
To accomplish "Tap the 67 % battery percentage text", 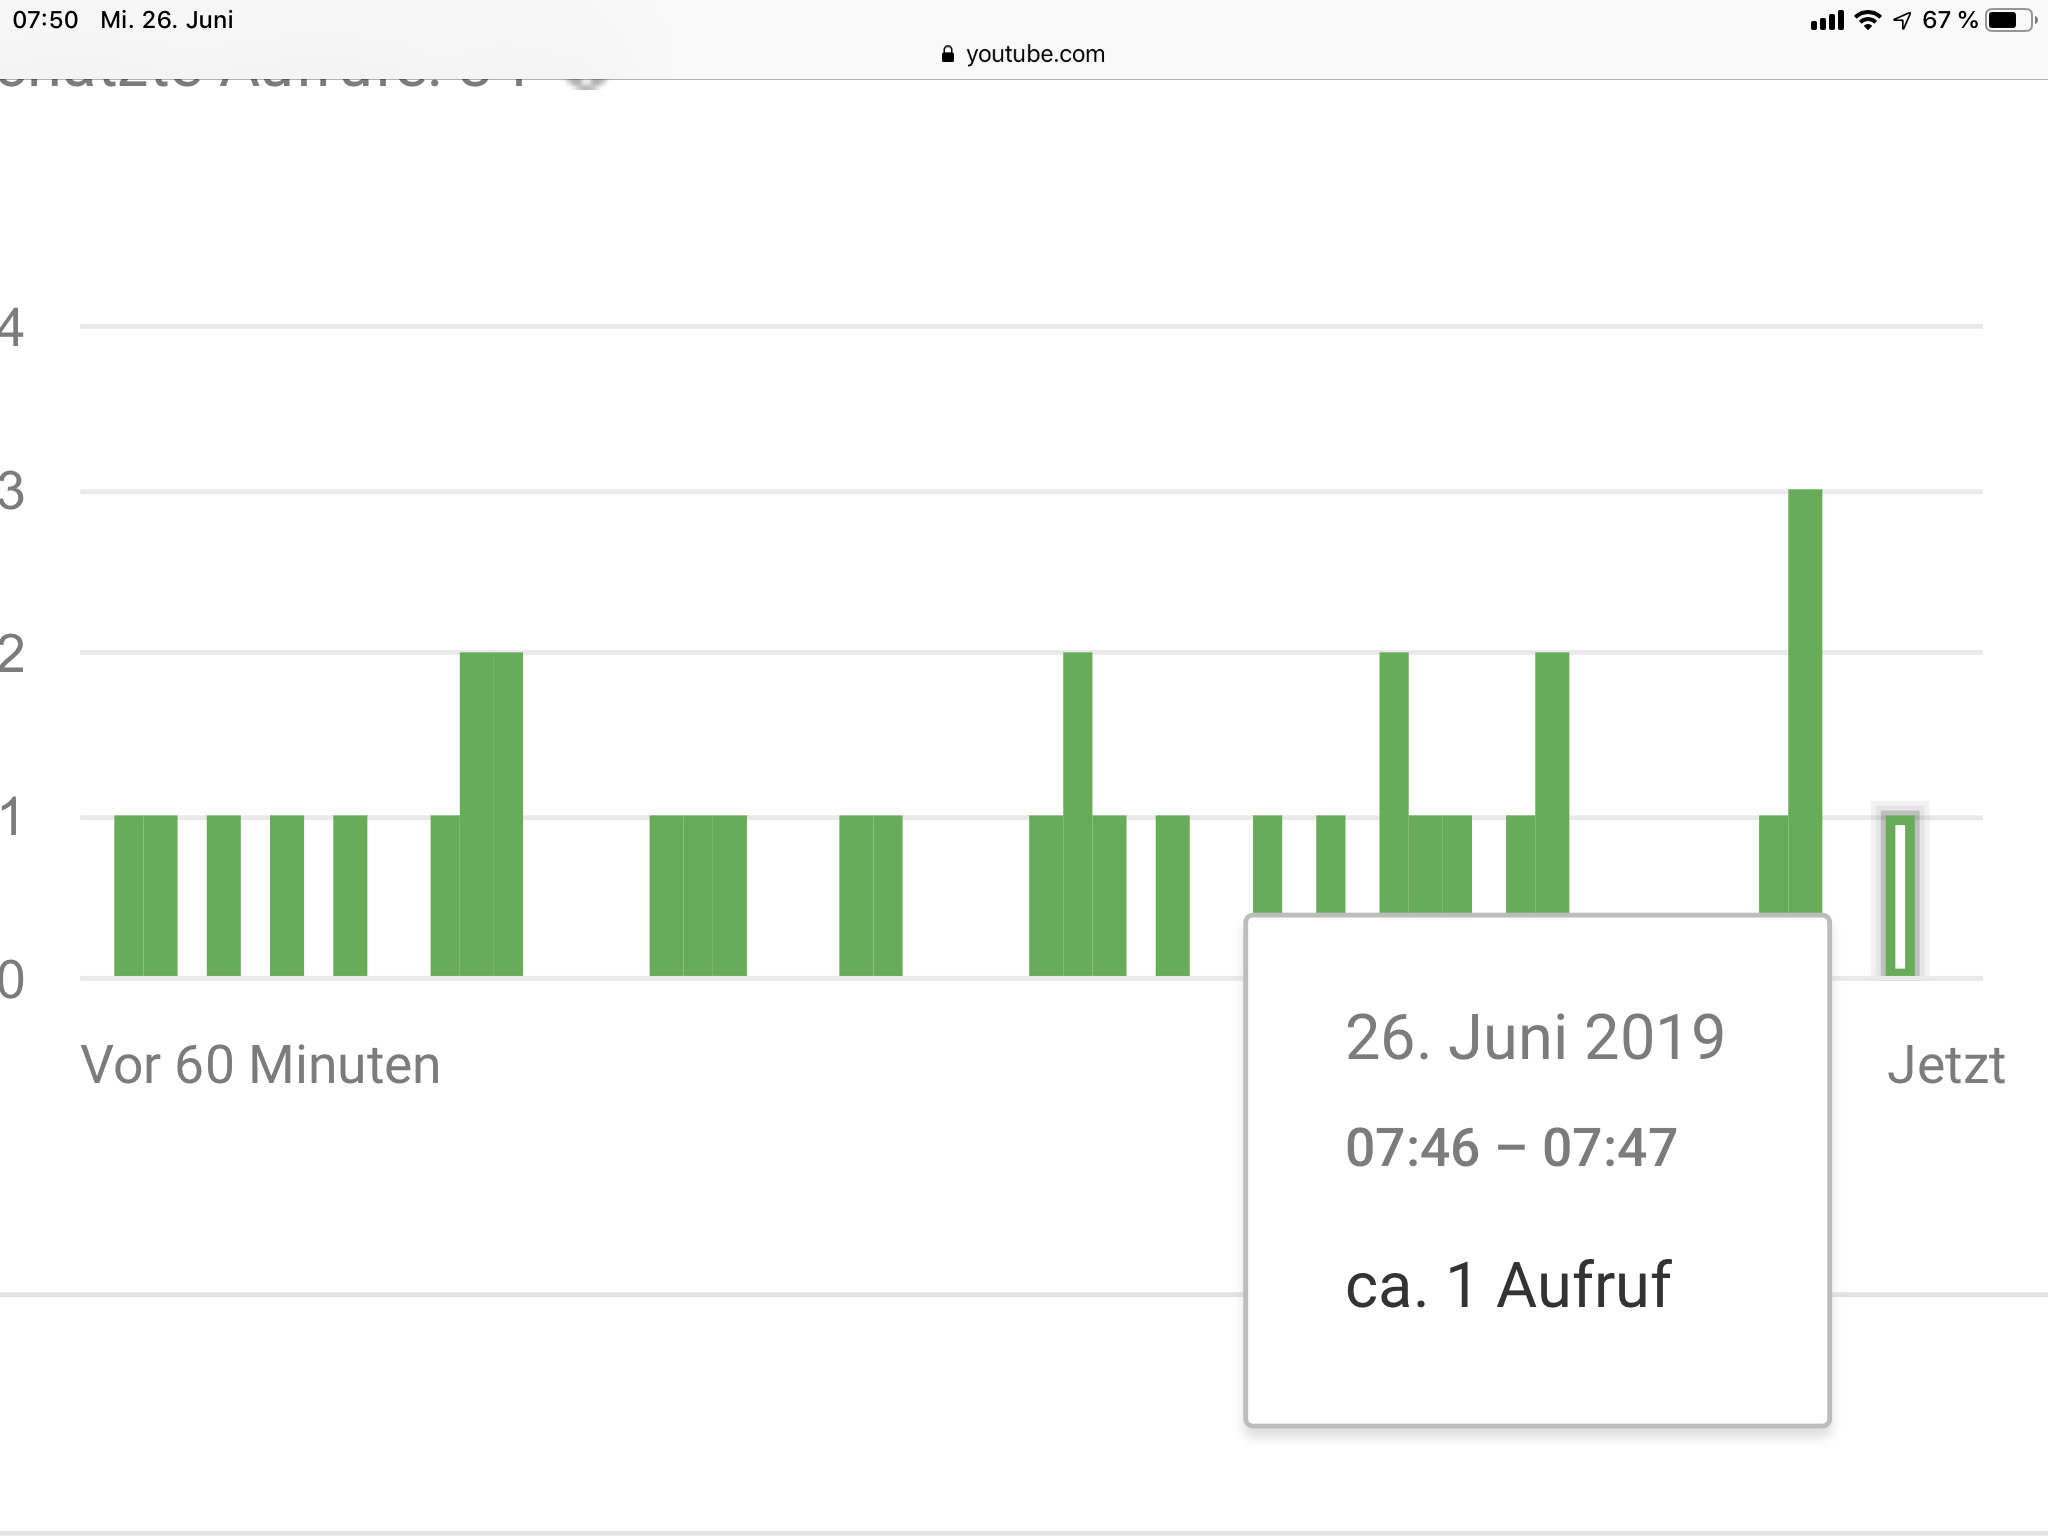I will click(x=1949, y=20).
